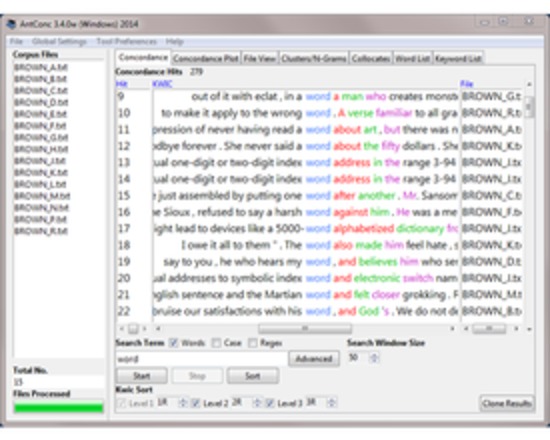550x440 pixels.
Task: Toggle the Regex checkbox
Action: (253, 343)
